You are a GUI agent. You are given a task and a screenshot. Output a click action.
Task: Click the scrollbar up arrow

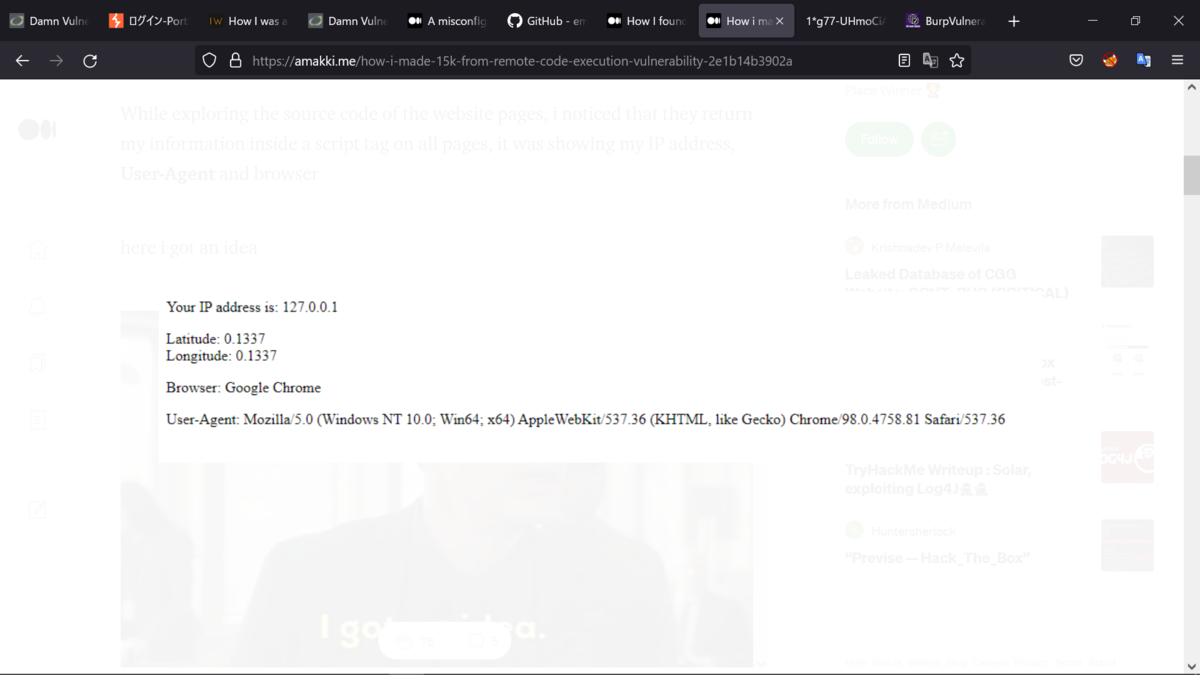click(1191, 88)
